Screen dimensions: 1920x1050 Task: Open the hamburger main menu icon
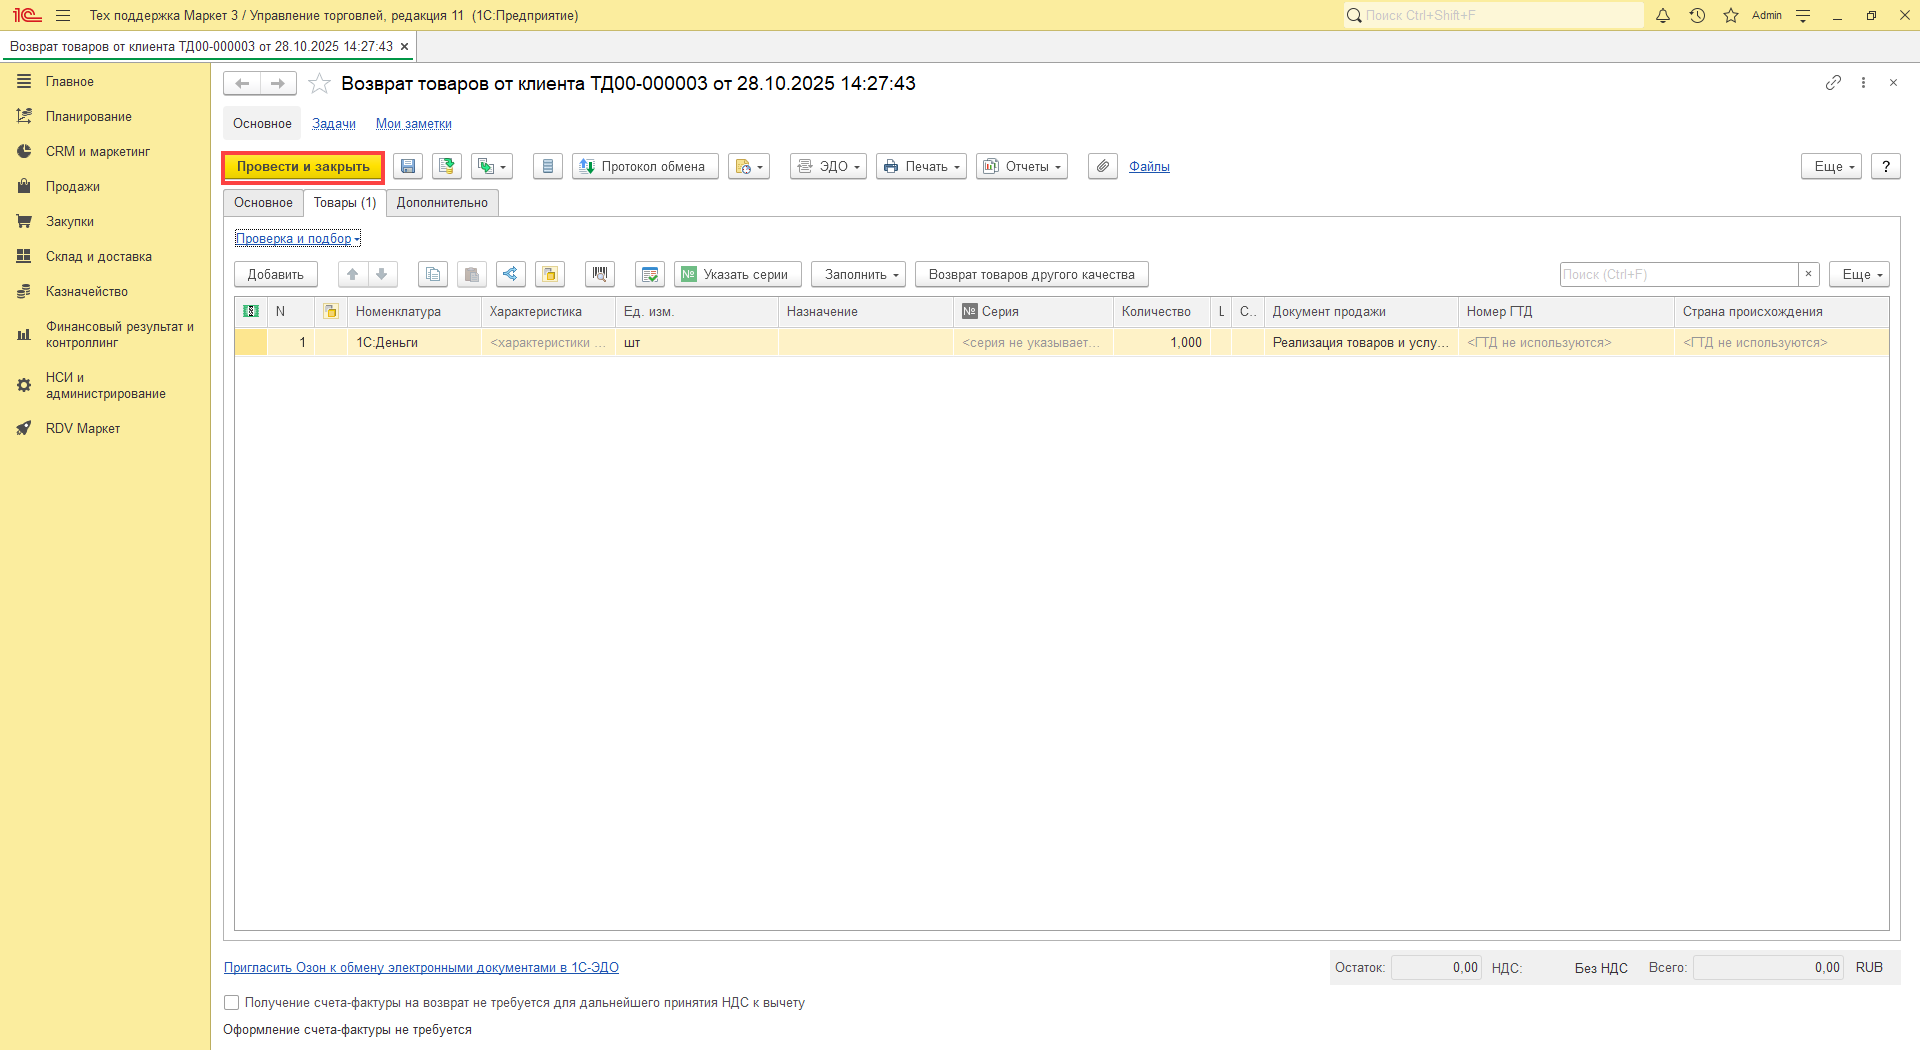click(x=63, y=15)
